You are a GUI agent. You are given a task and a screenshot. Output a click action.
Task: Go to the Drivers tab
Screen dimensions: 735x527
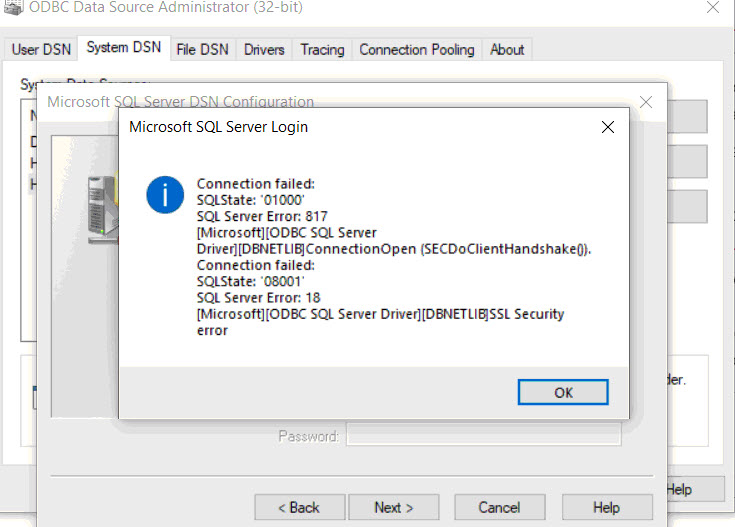[x=264, y=49]
